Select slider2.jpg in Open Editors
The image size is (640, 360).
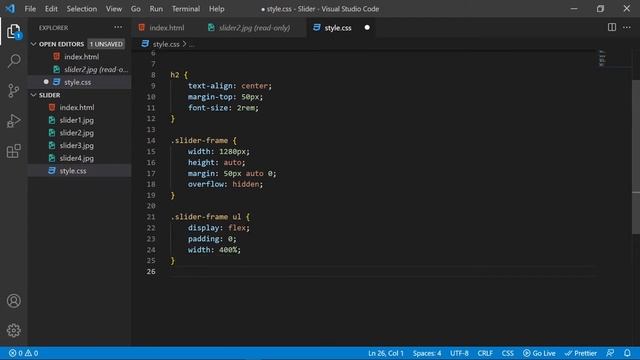(x=96, y=69)
